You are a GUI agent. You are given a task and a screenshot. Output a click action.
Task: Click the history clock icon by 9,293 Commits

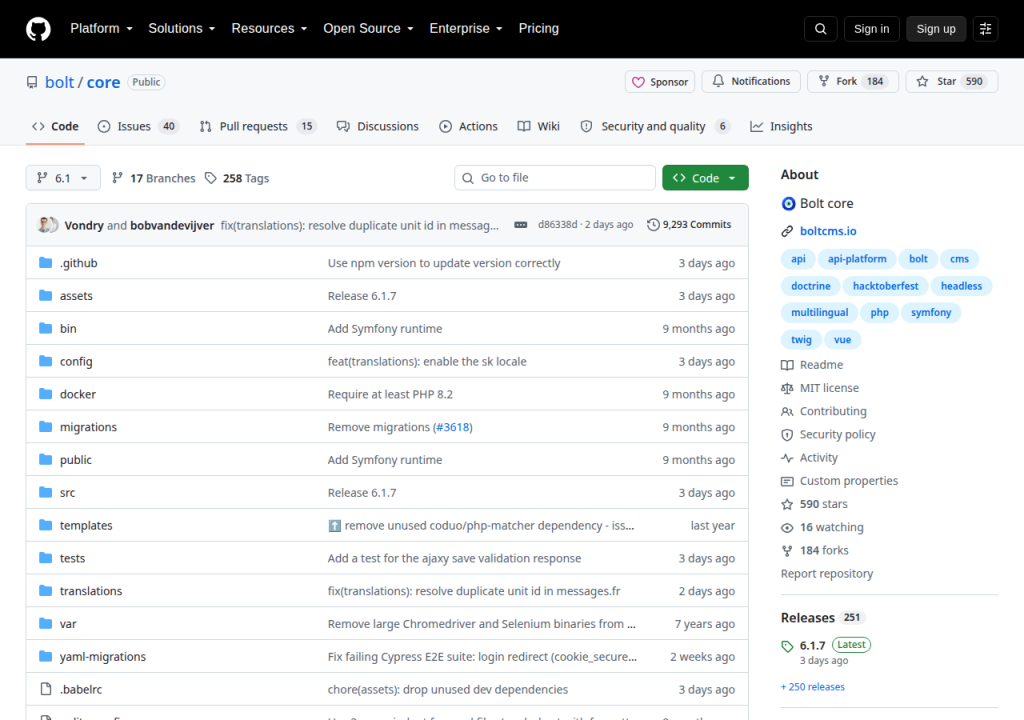[x=653, y=225]
